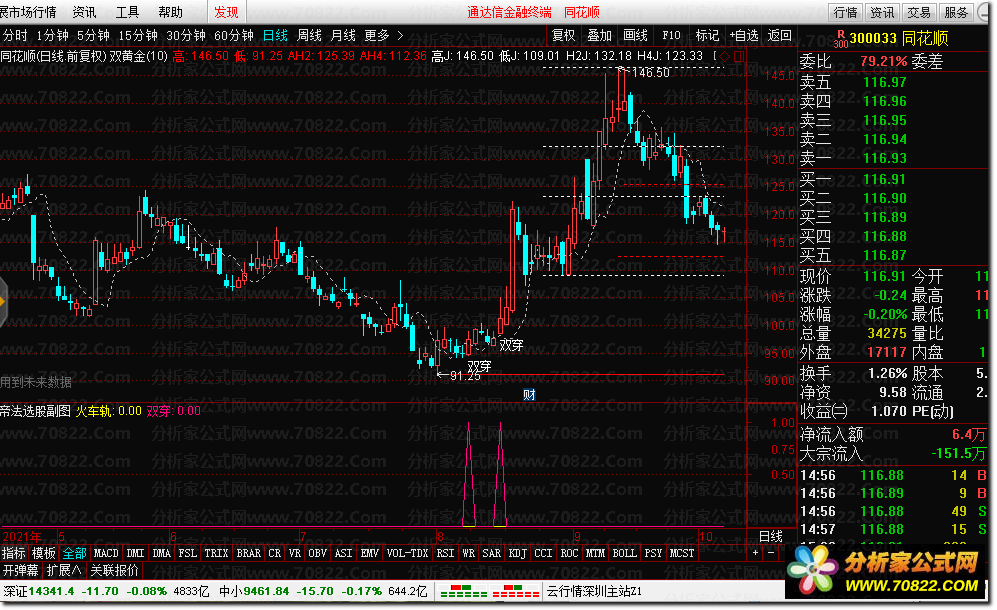
Task: Click the first red-green market status indicator
Action: pos(464,592)
